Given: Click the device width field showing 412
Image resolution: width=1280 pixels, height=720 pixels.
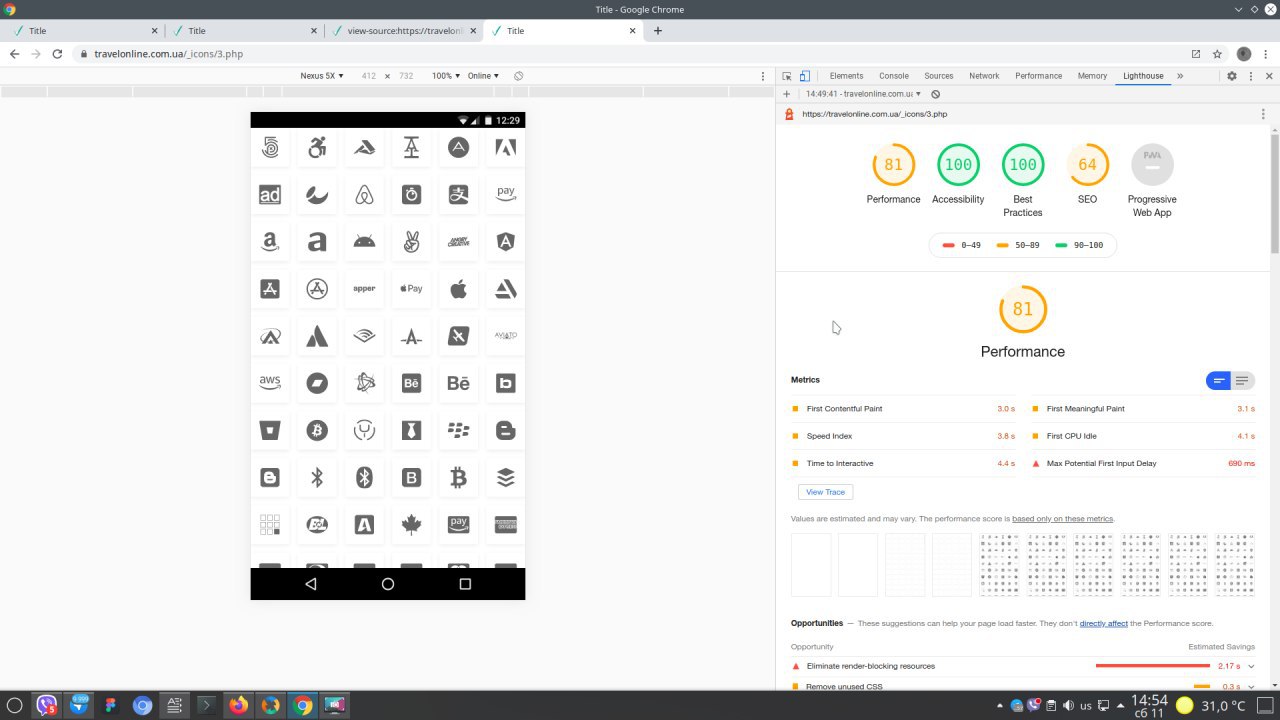Looking at the screenshot, I should click(x=369, y=76).
